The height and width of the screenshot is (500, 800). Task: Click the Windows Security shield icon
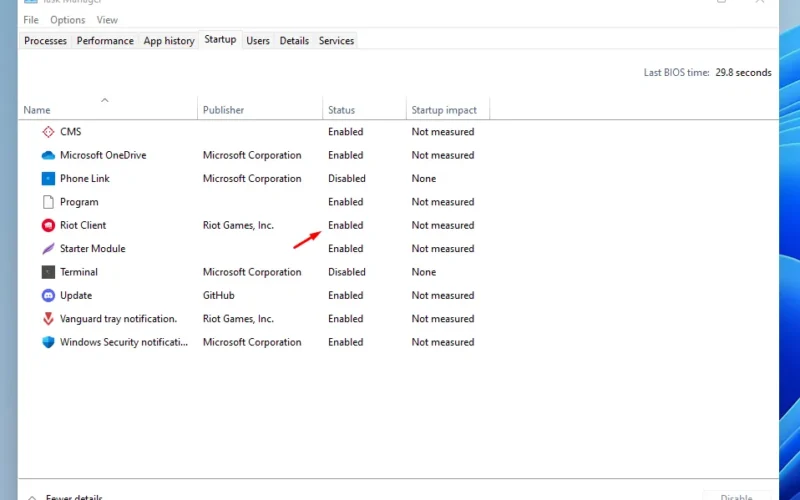click(48, 342)
